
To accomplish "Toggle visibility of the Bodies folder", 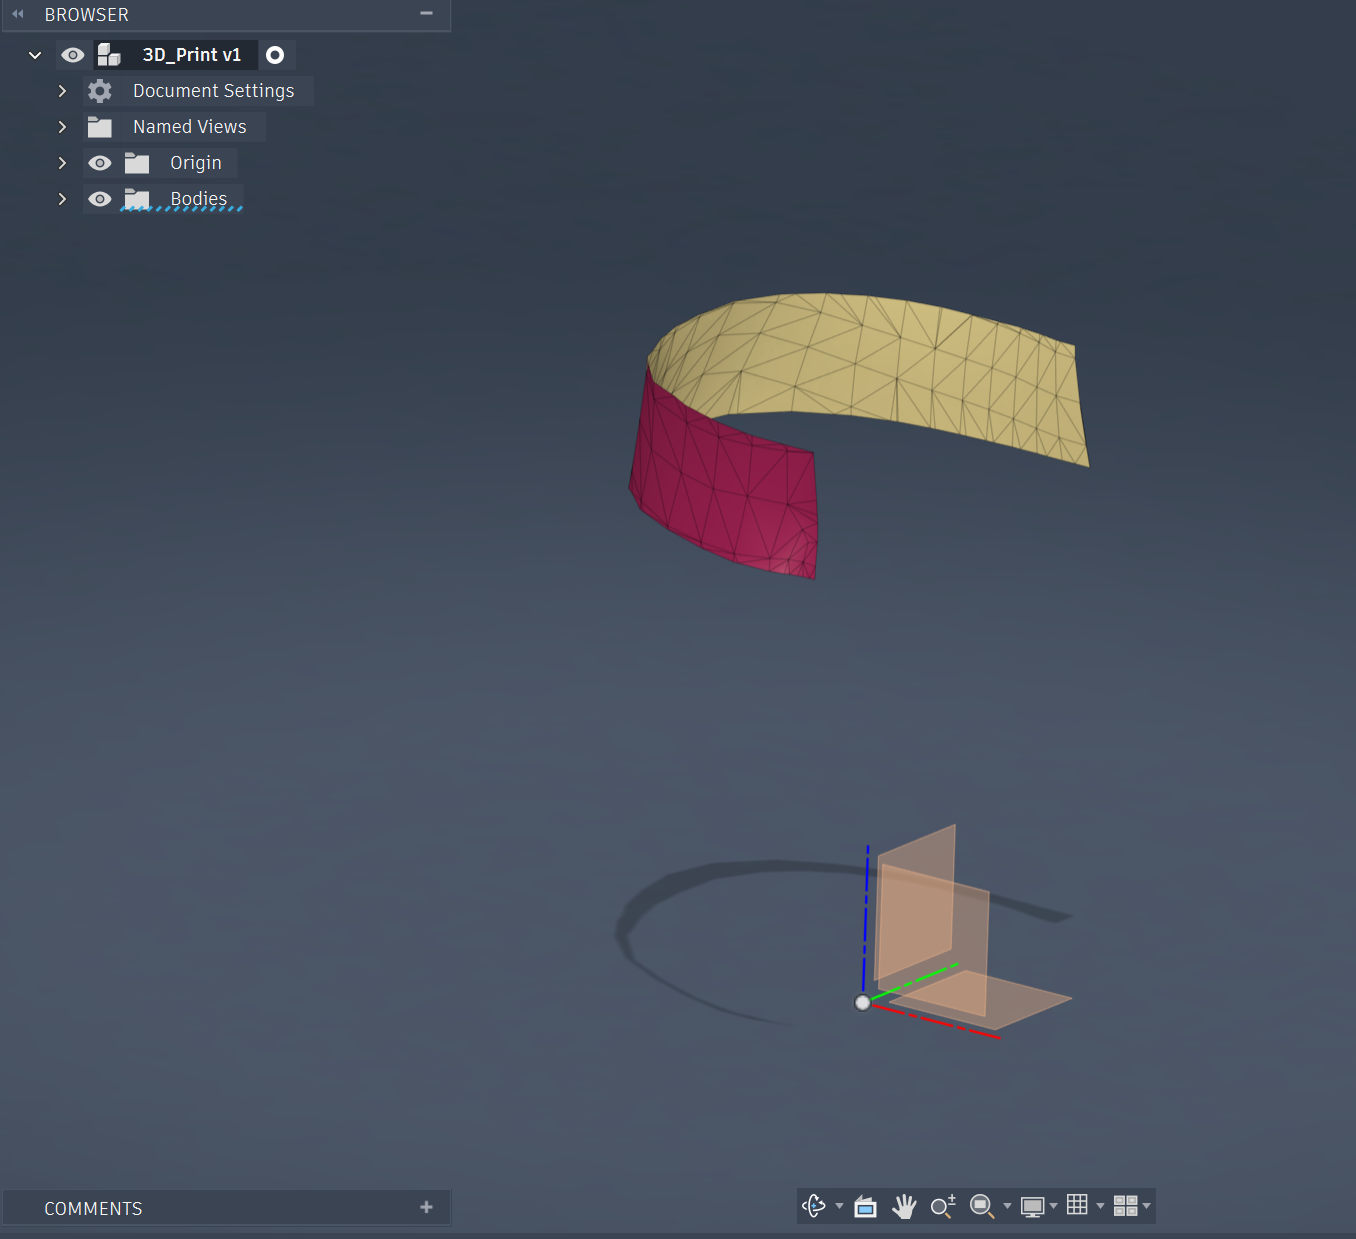I will point(100,199).
